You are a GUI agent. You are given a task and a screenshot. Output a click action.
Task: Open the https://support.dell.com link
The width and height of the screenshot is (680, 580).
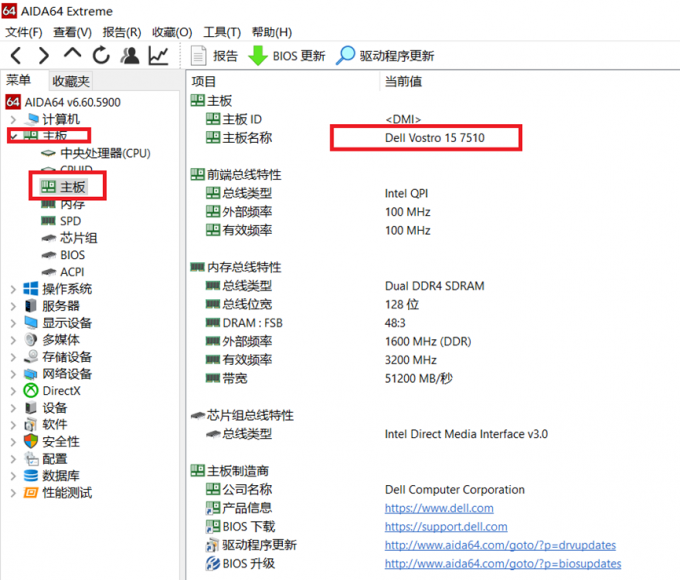(446, 527)
